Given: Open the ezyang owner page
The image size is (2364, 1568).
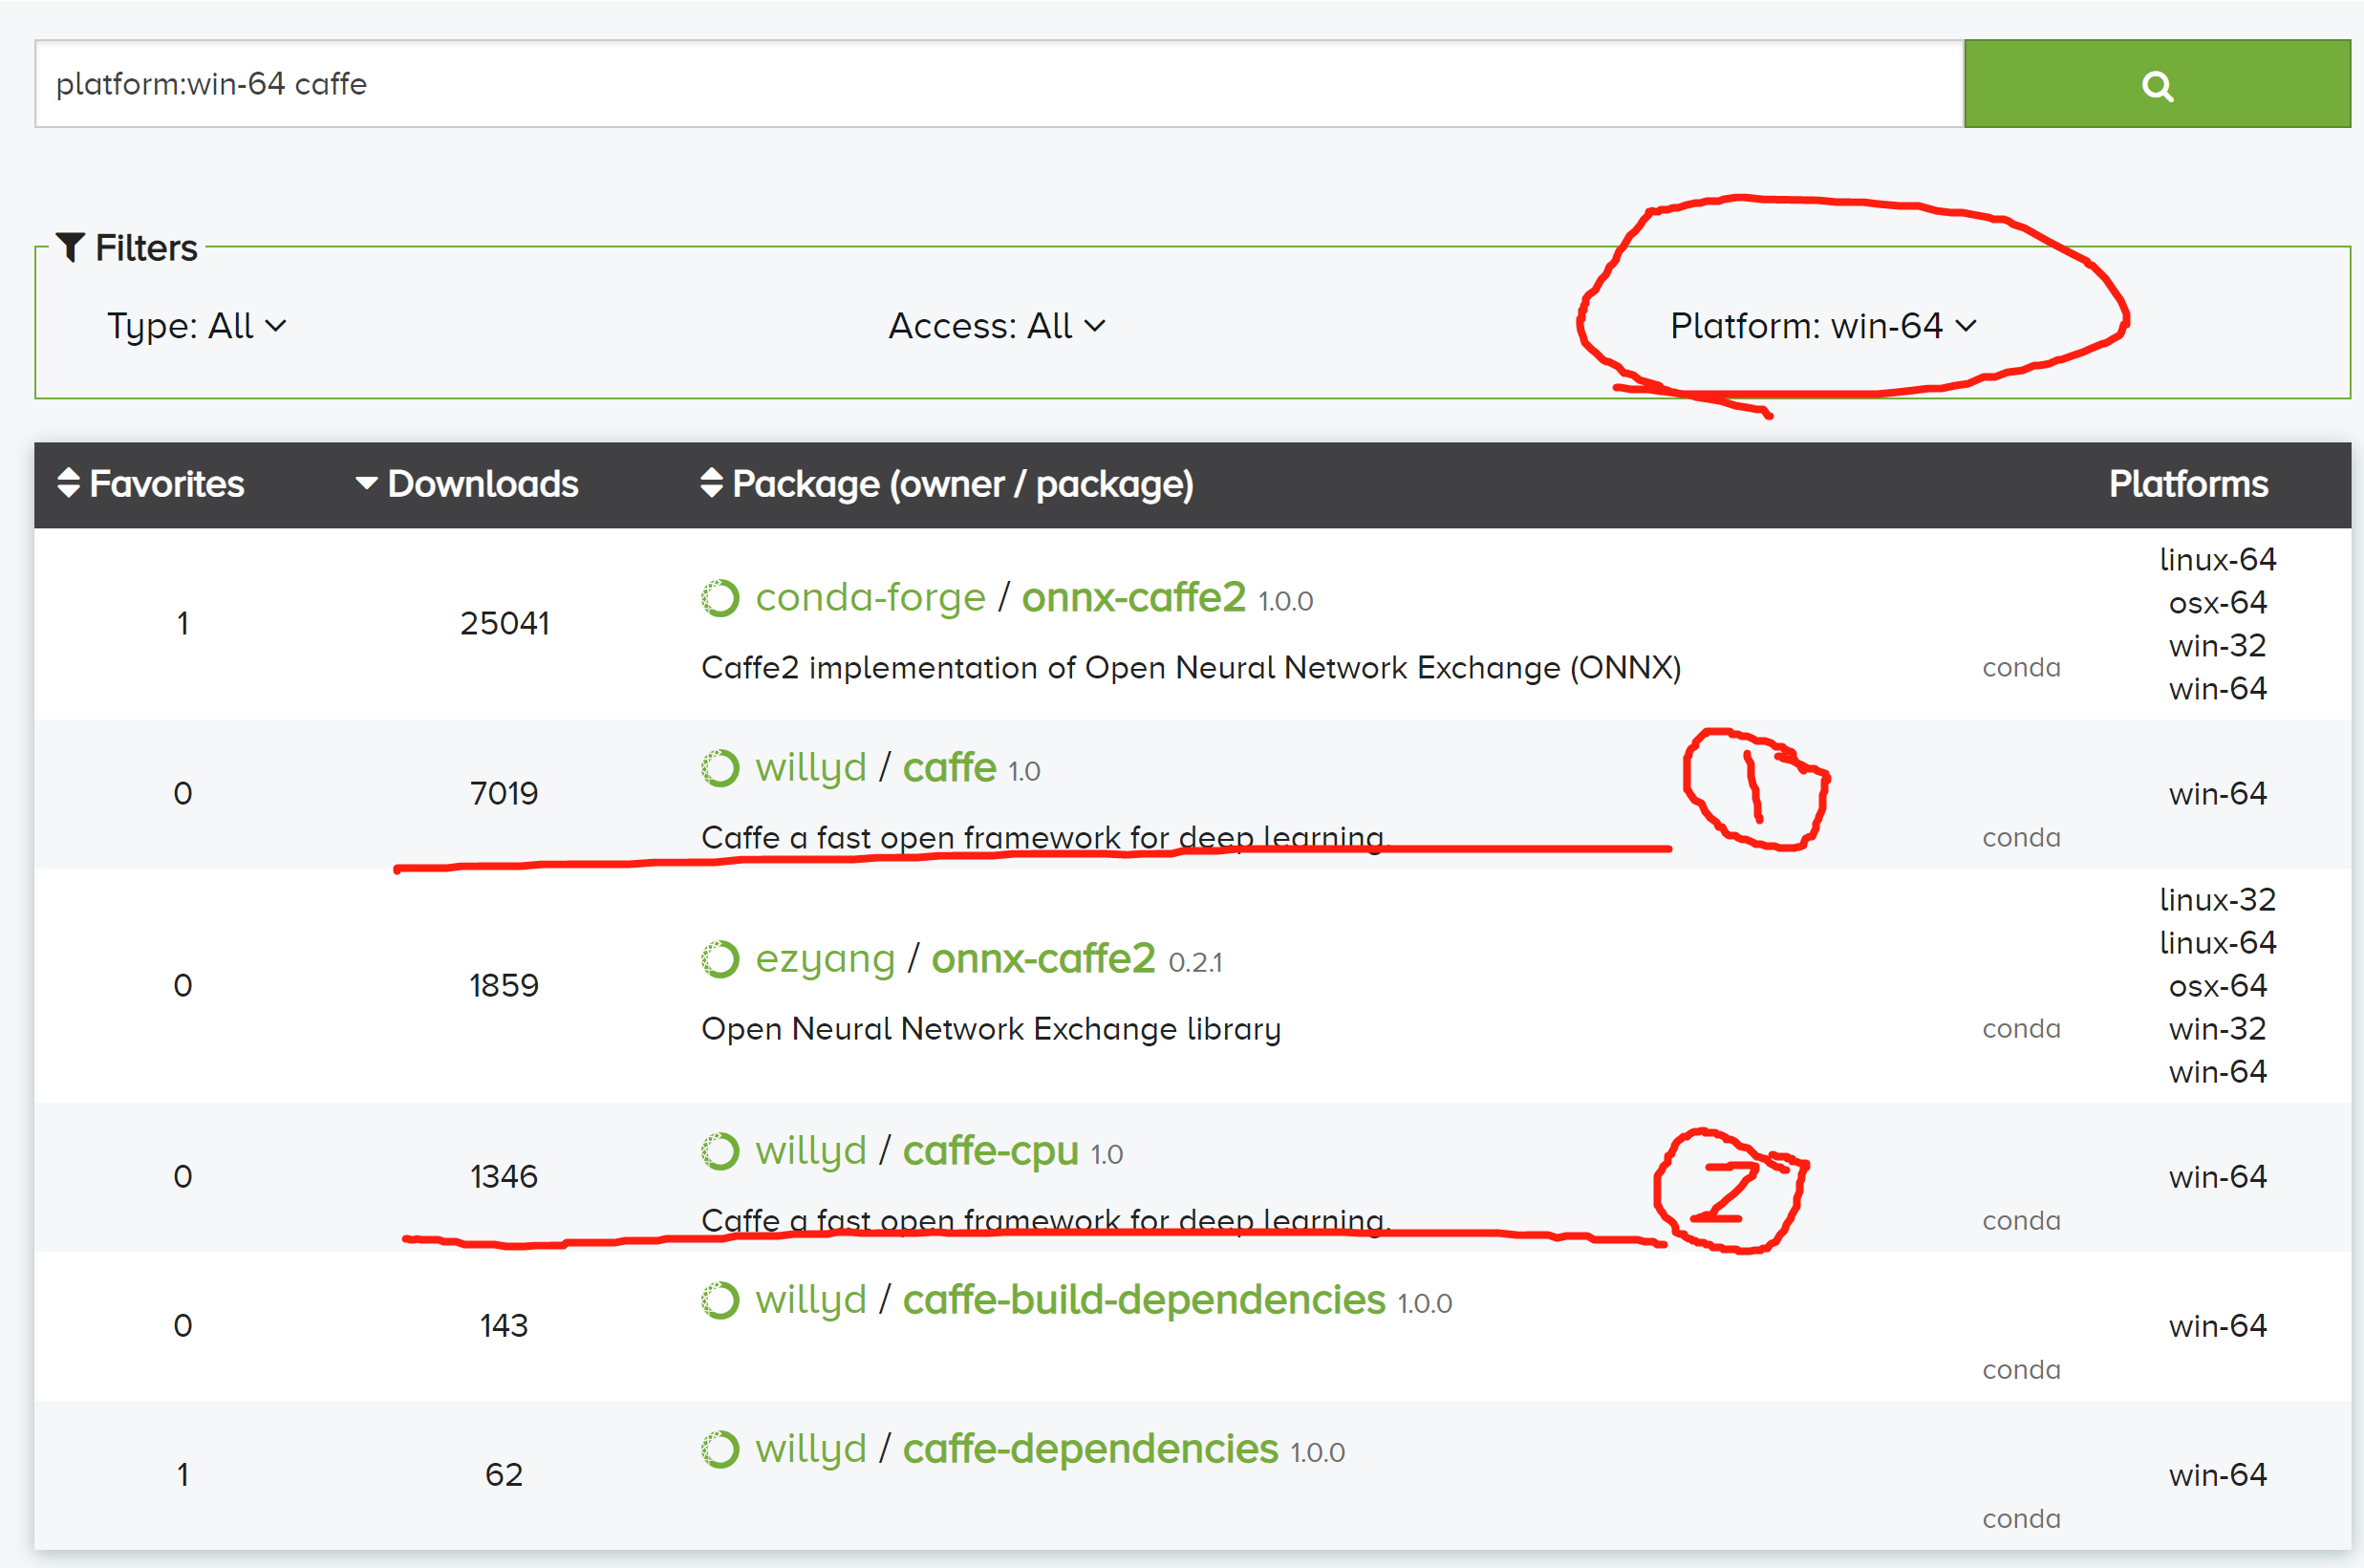Looking at the screenshot, I should pos(824,958).
